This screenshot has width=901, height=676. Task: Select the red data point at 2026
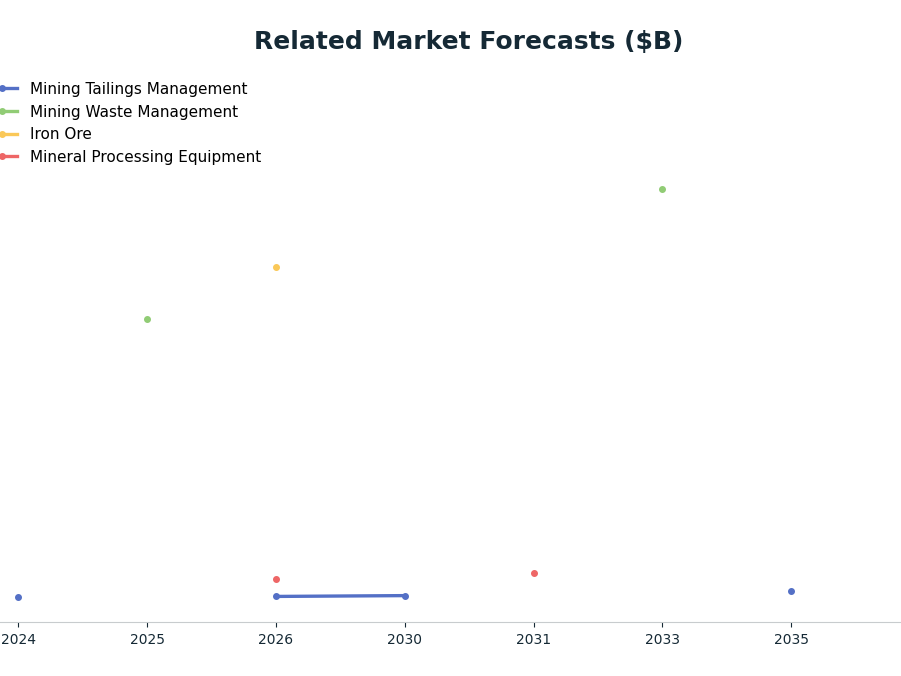[x=276, y=579]
